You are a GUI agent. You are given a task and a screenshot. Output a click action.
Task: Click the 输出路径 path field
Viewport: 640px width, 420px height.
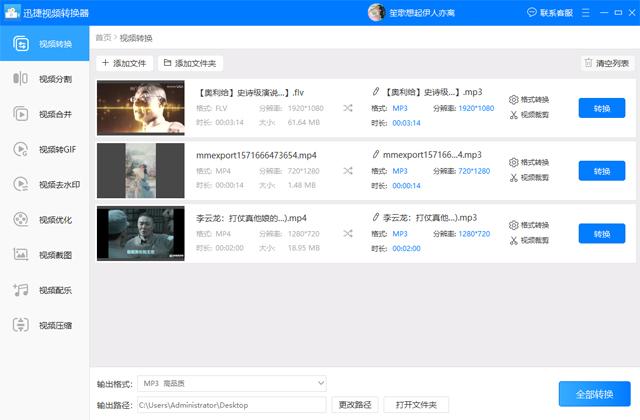[x=232, y=405]
